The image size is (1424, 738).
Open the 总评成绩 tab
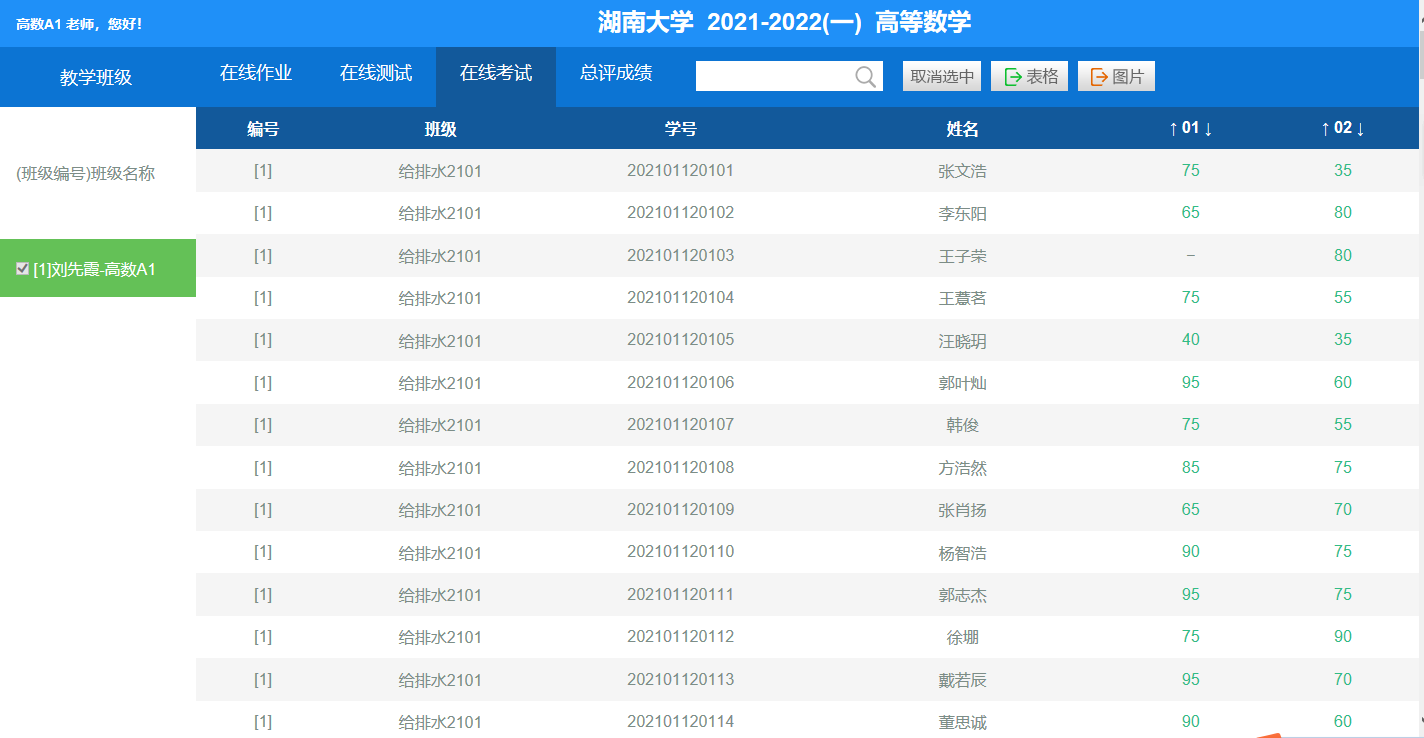(x=616, y=73)
